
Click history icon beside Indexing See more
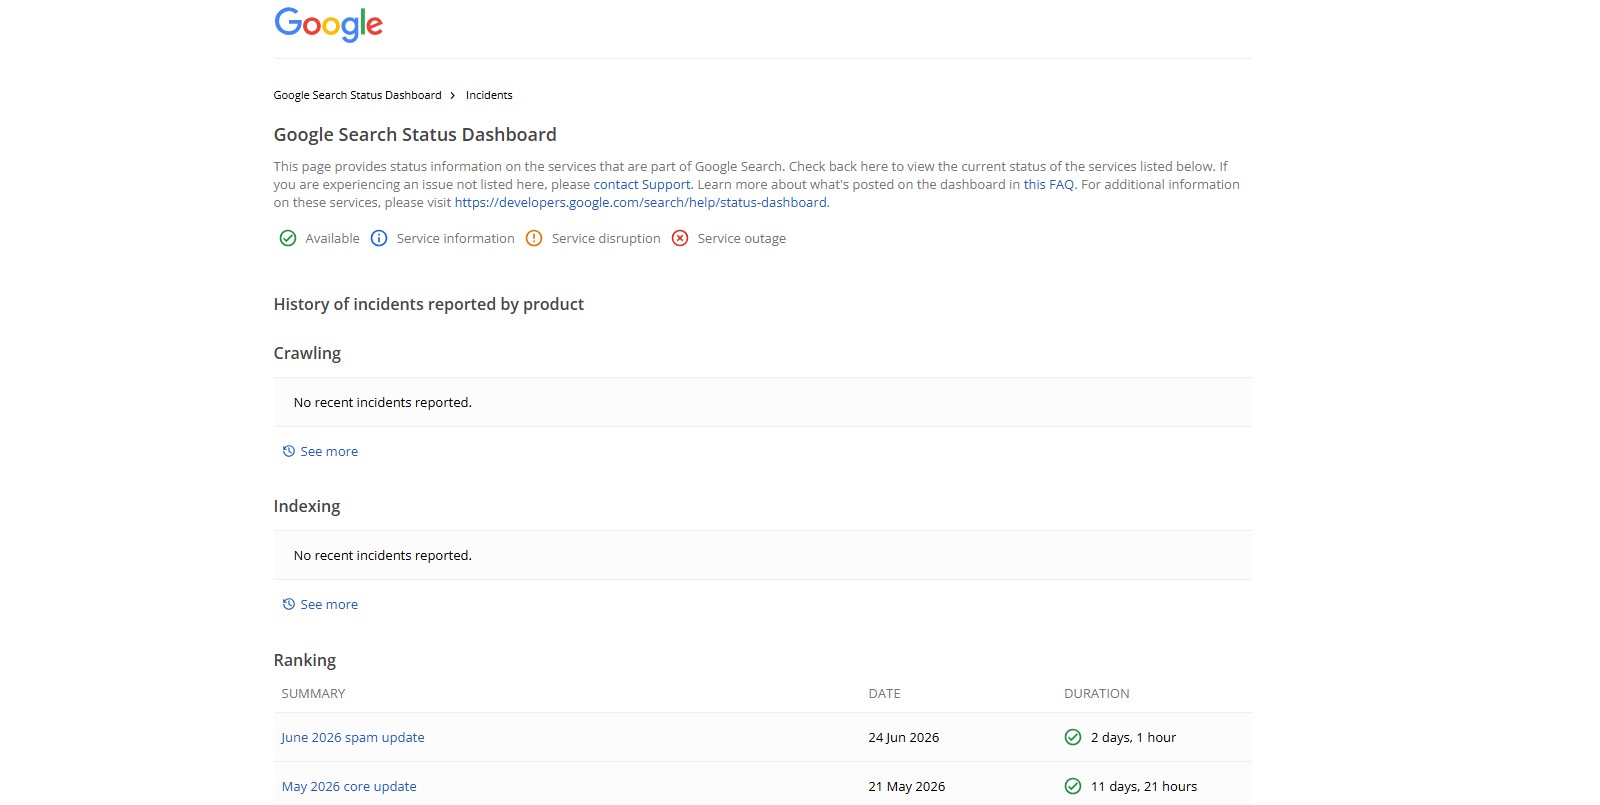click(x=289, y=604)
